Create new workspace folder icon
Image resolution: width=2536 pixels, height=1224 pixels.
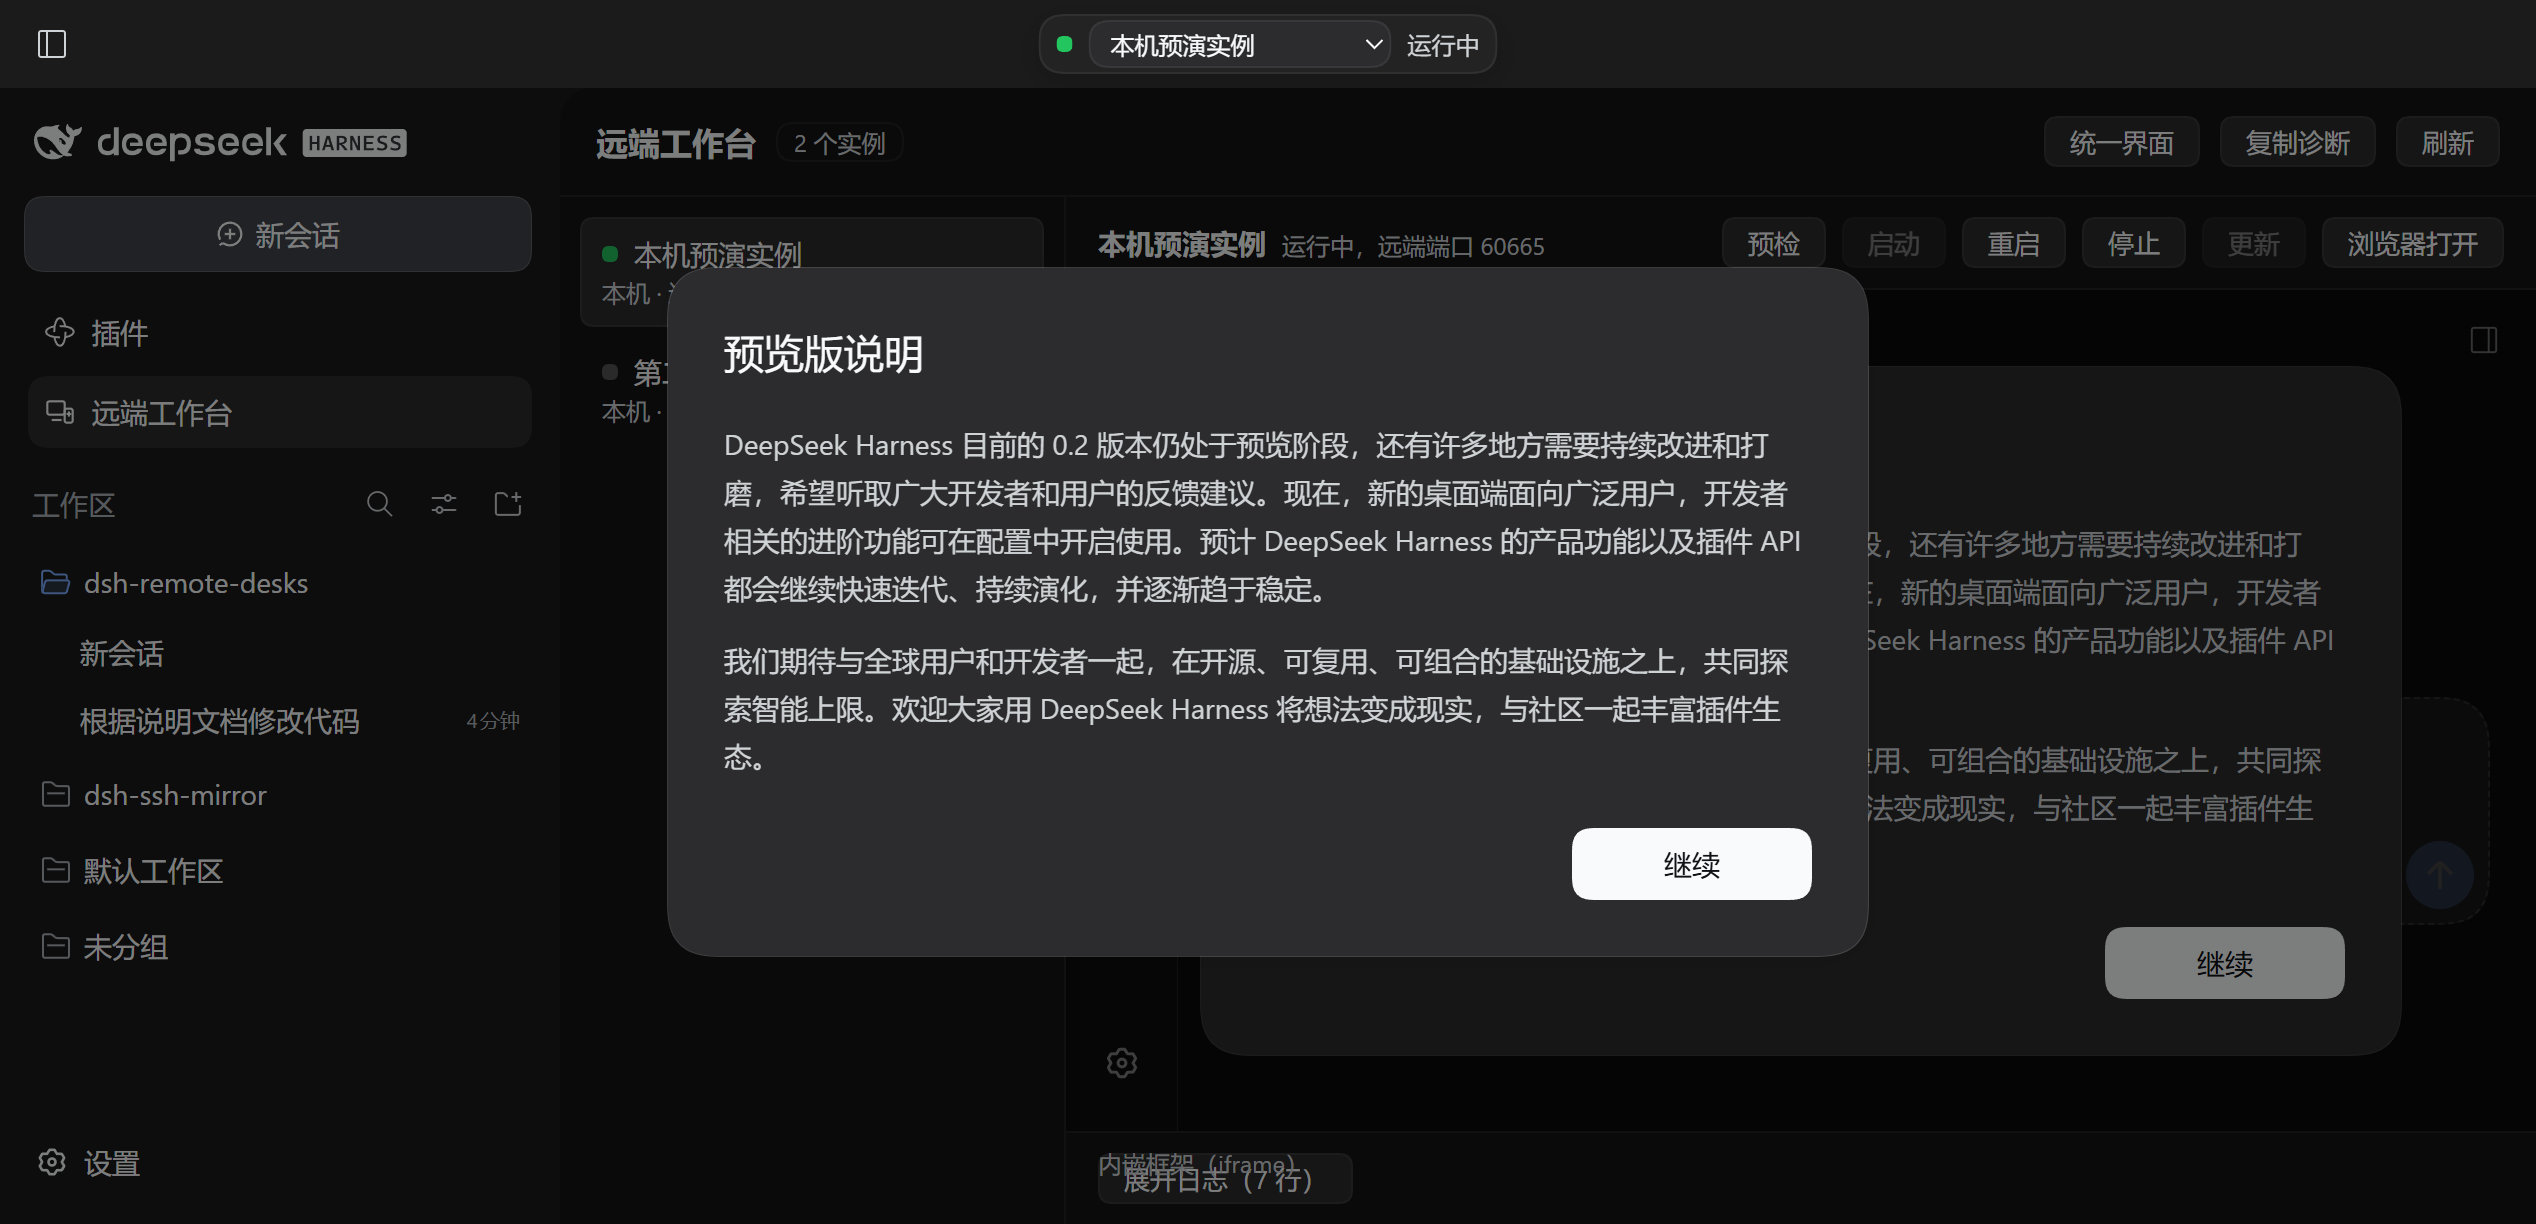[x=508, y=504]
